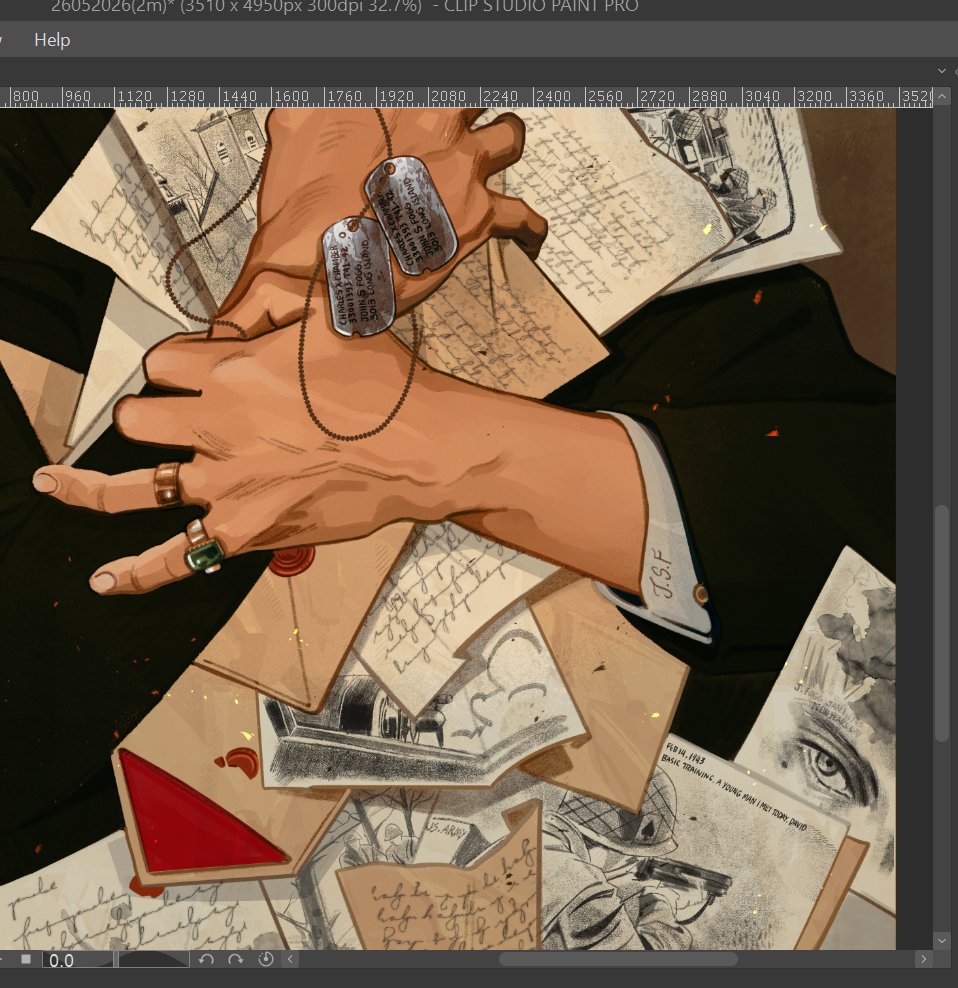The height and width of the screenshot is (988, 958).
Task: Click the horizontal scrollbar left arrow
Action: click(x=289, y=959)
